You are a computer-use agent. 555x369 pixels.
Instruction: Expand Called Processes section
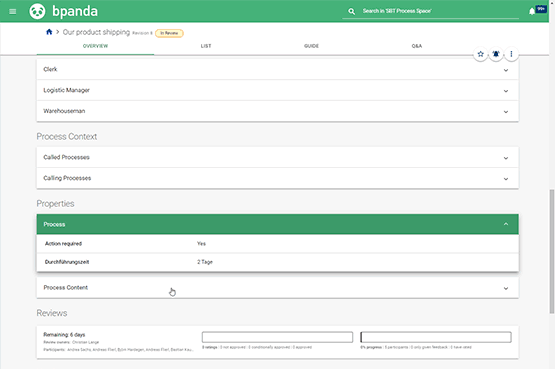pyautogui.click(x=278, y=157)
